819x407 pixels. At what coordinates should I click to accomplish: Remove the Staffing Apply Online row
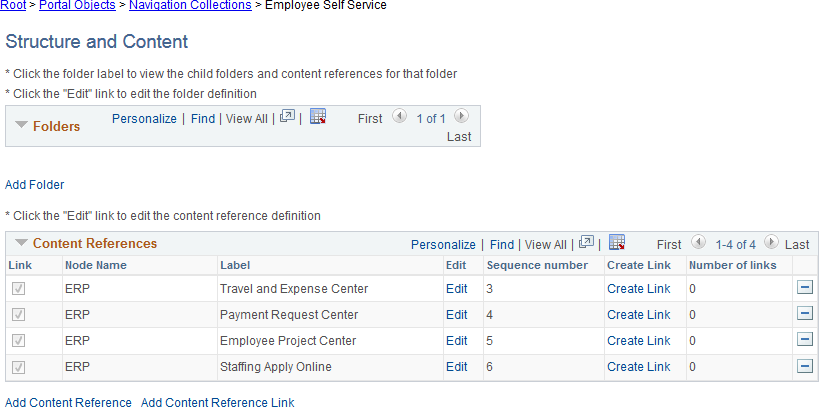804,366
